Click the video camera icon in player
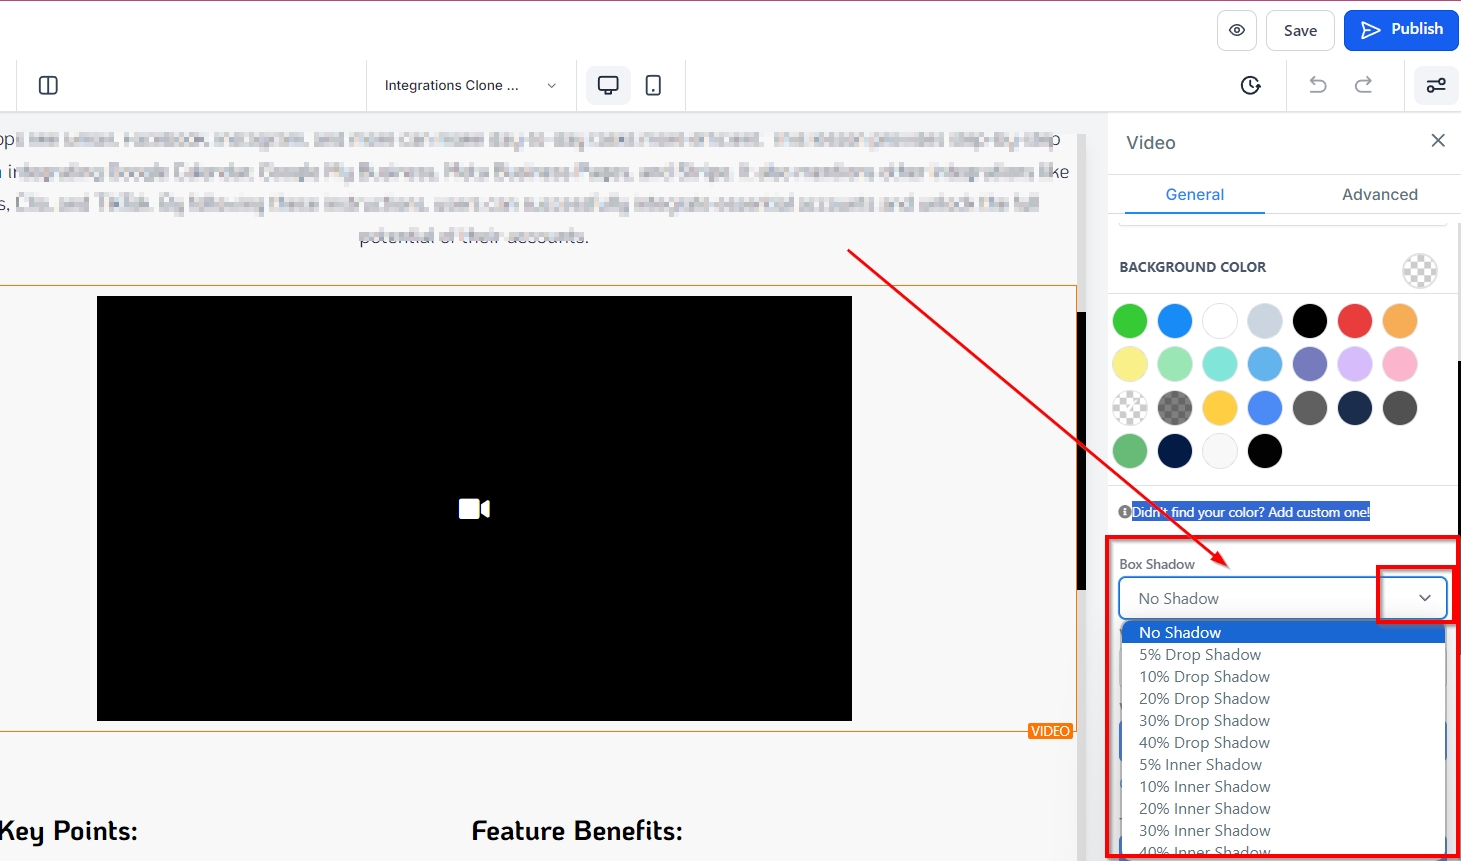 474,509
